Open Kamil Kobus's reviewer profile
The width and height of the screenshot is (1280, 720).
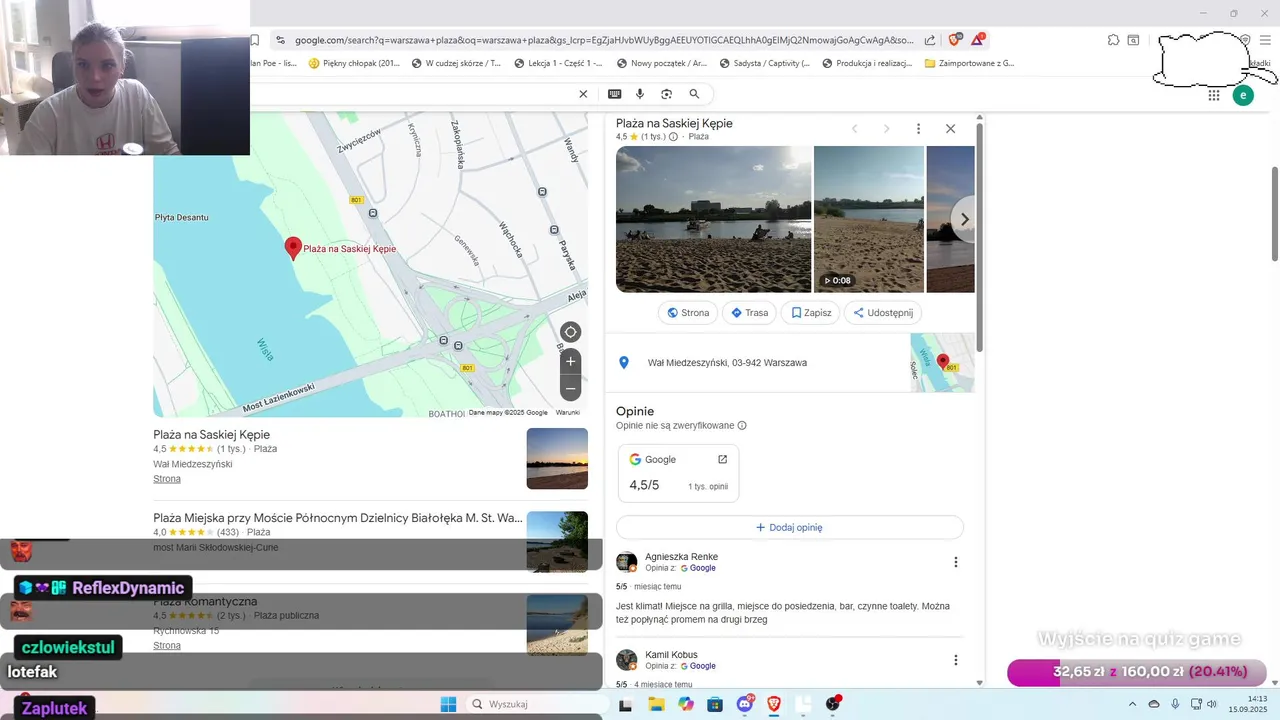671,655
